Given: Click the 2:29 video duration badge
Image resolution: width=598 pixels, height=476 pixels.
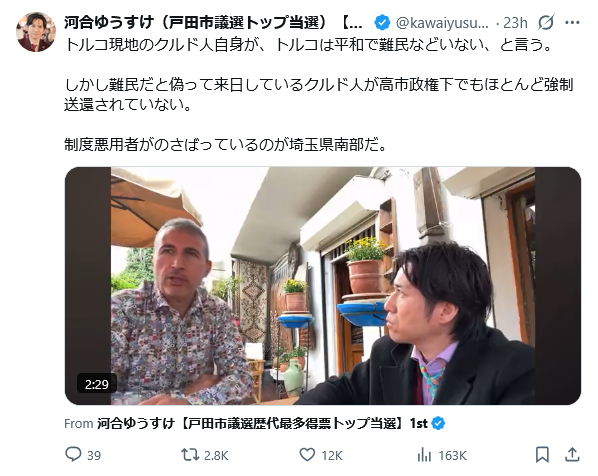Looking at the screenshot, I should click(x=96, y=384).
